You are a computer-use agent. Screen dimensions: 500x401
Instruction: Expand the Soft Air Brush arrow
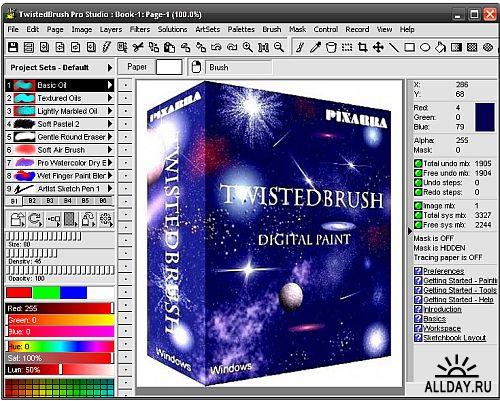[110, 150]
